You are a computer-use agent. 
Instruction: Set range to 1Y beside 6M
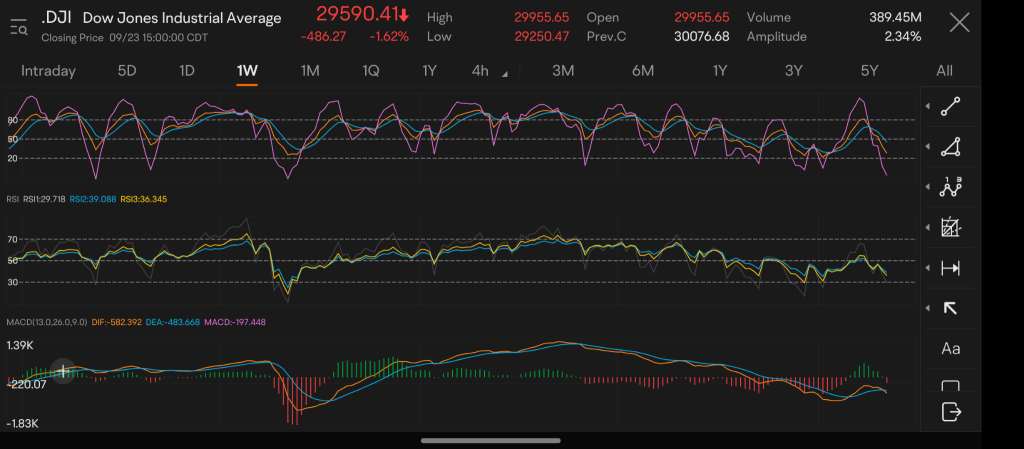(720, 71)
